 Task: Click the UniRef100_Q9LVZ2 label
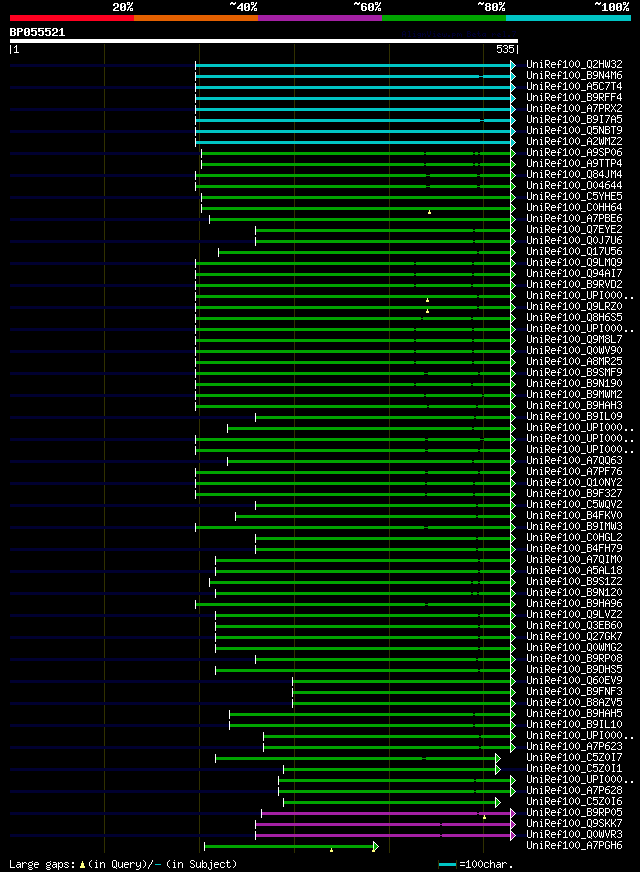[x=574, y=615]
